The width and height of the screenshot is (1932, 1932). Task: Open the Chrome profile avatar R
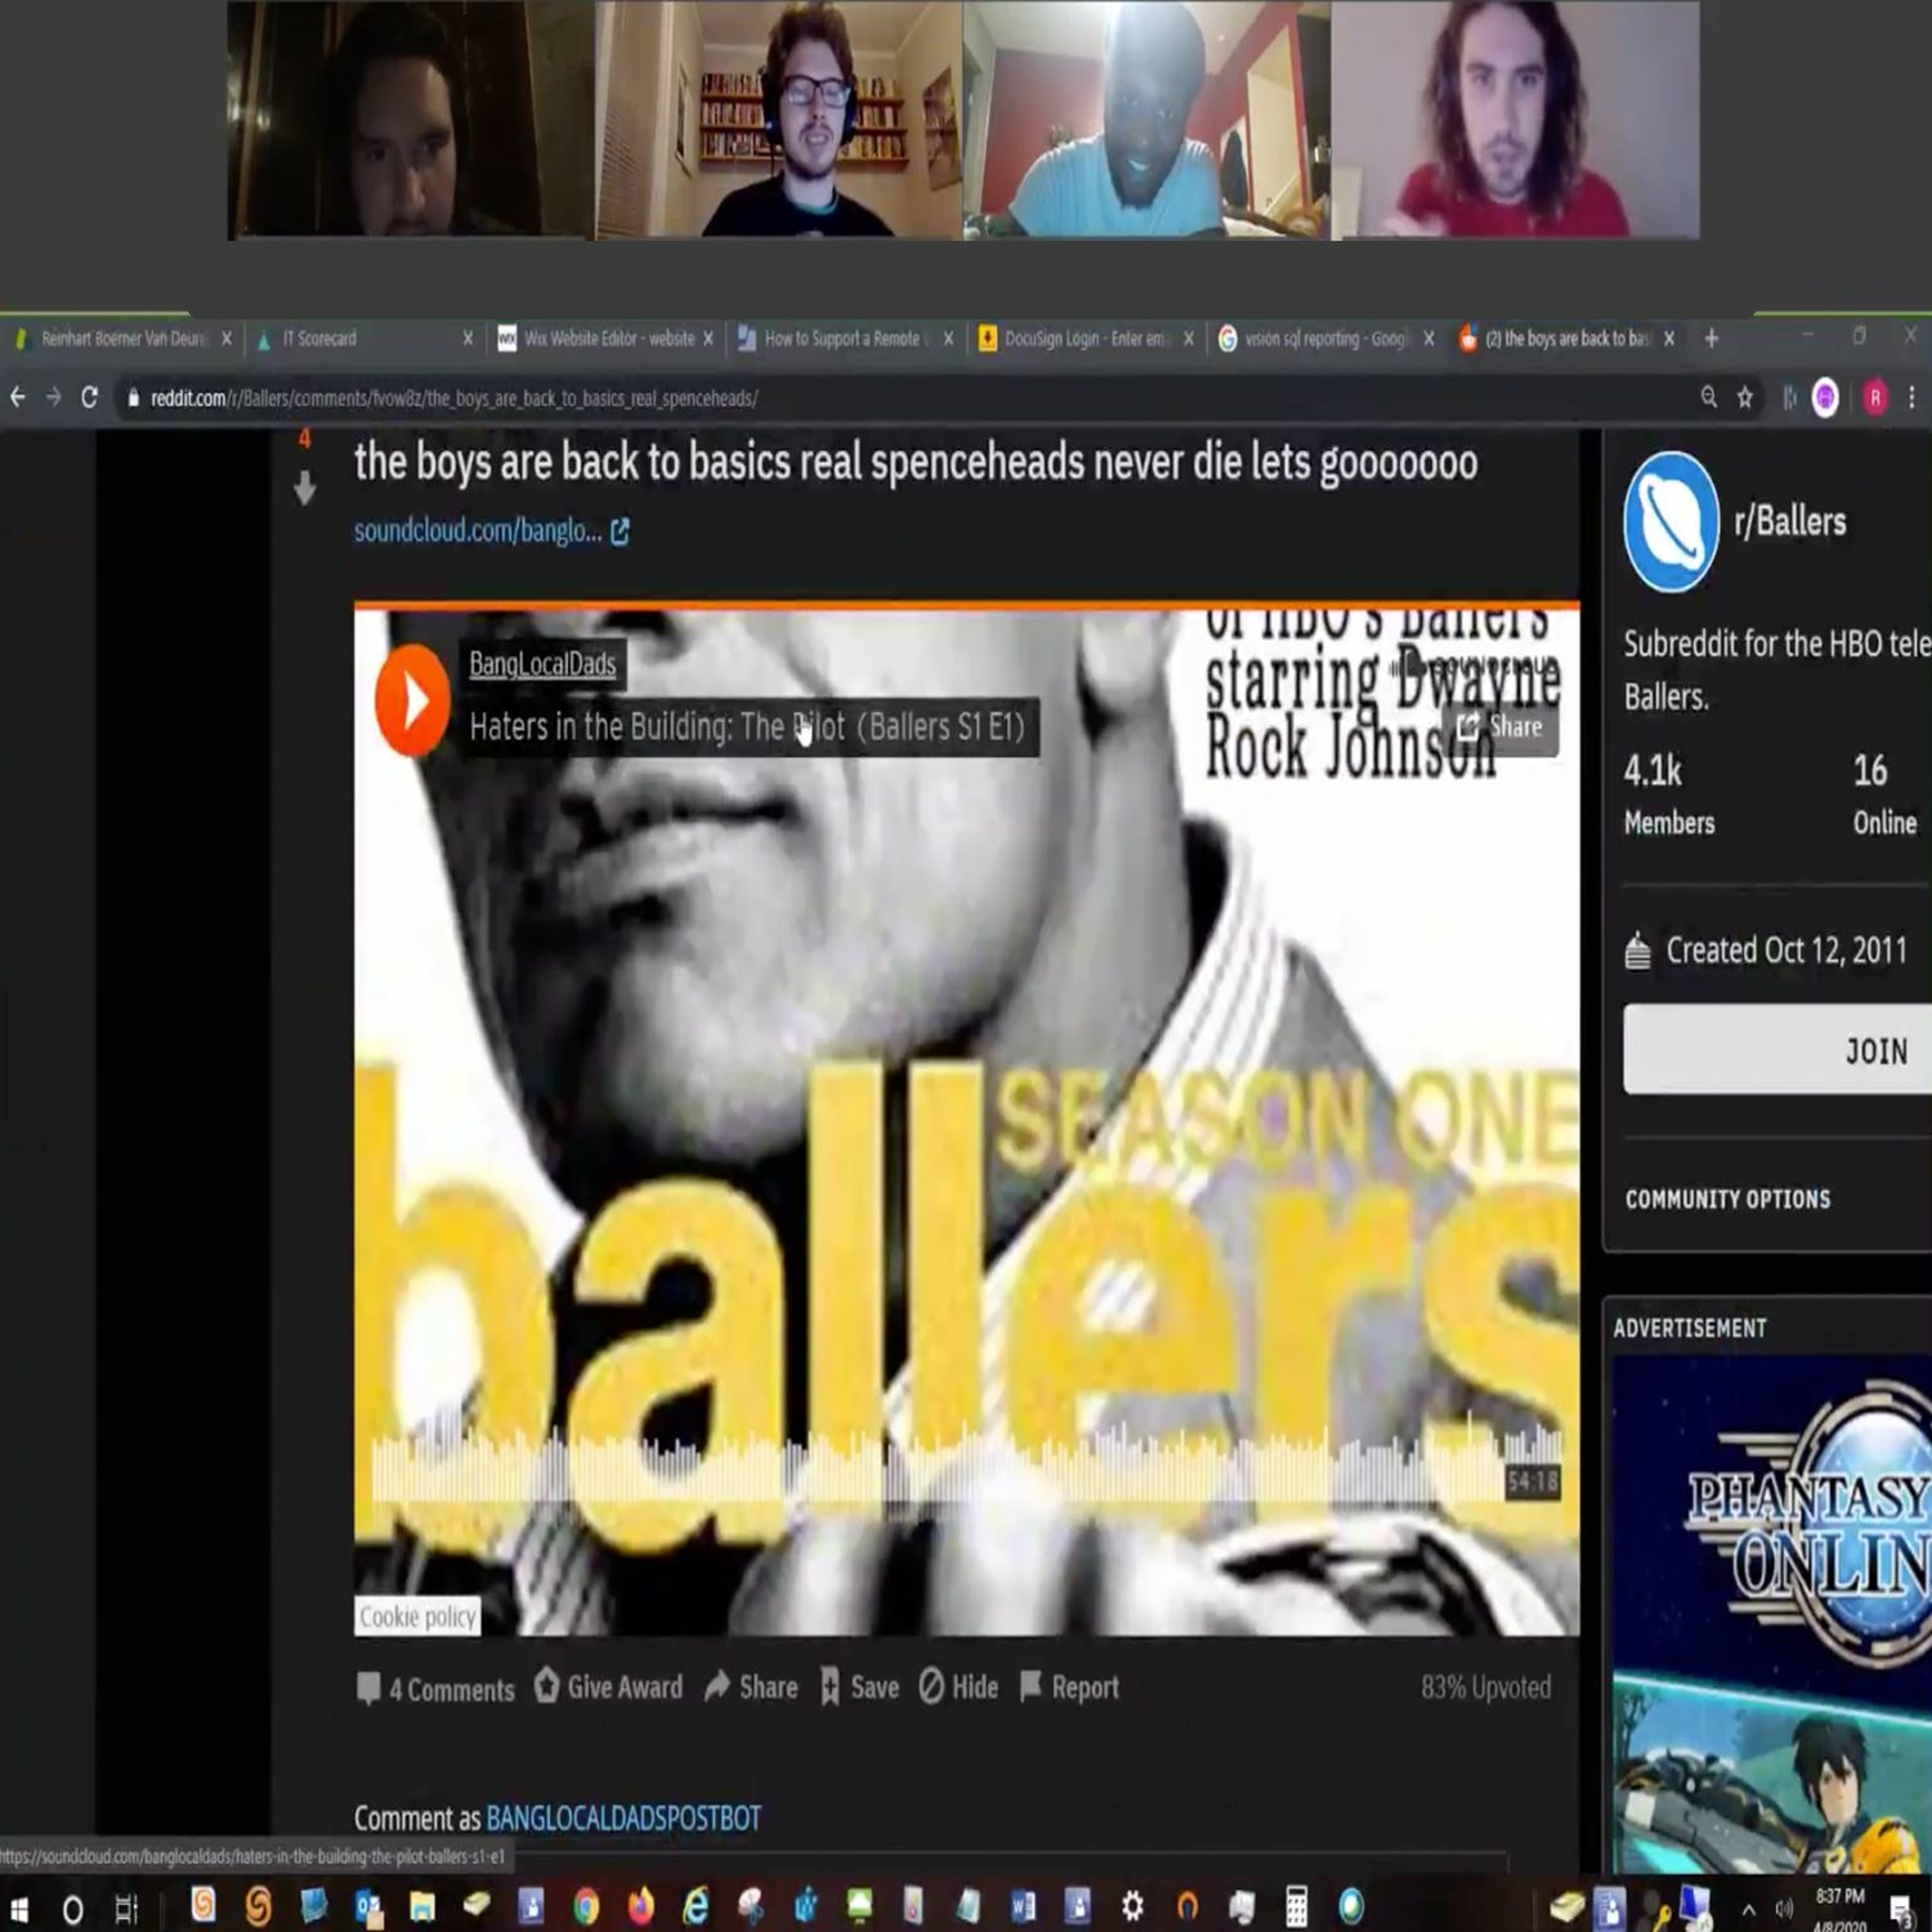[1875, 398]
